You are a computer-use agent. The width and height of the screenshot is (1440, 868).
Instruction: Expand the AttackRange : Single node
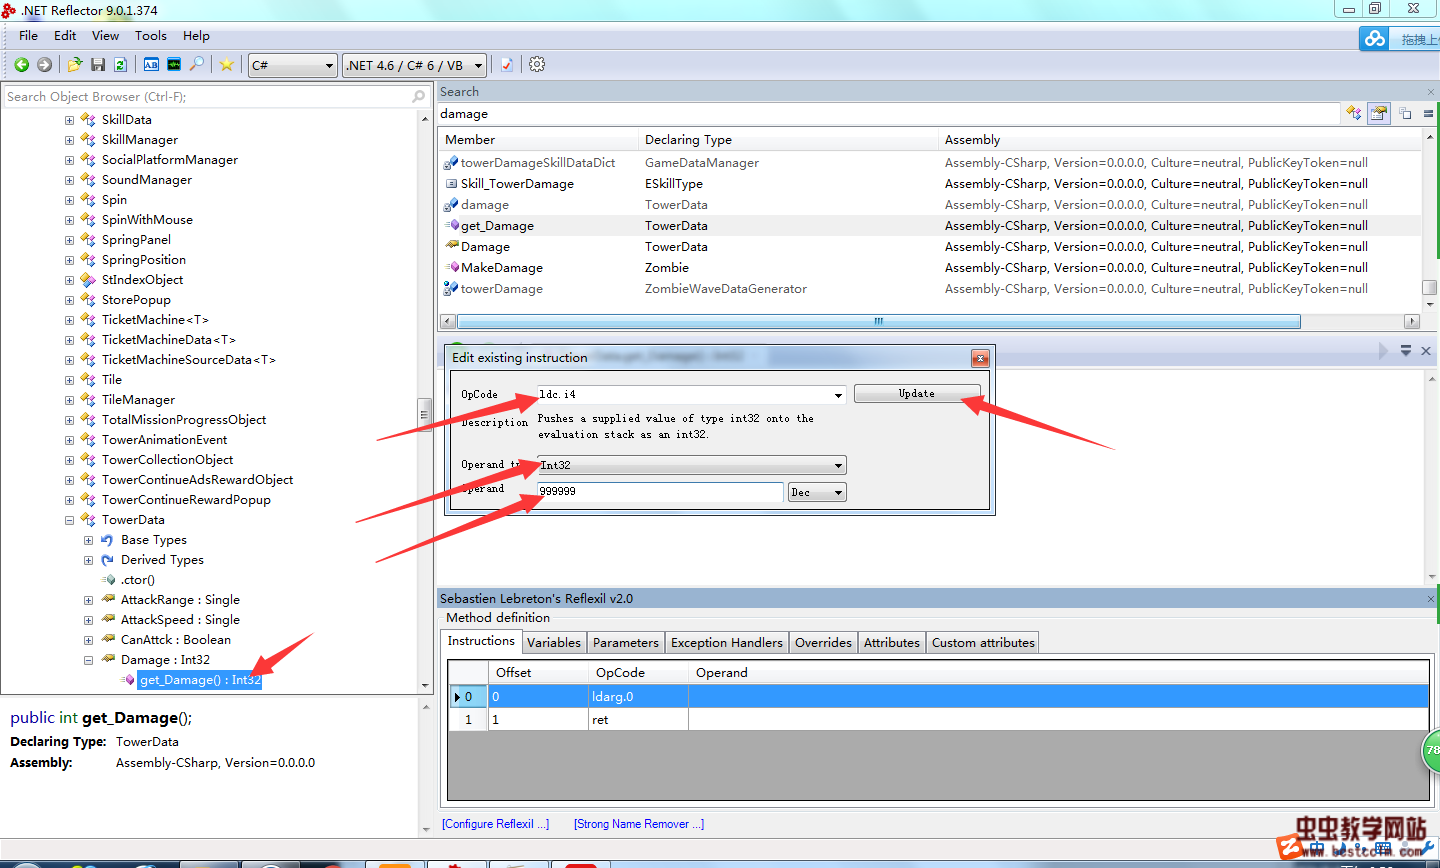[88, 600]
